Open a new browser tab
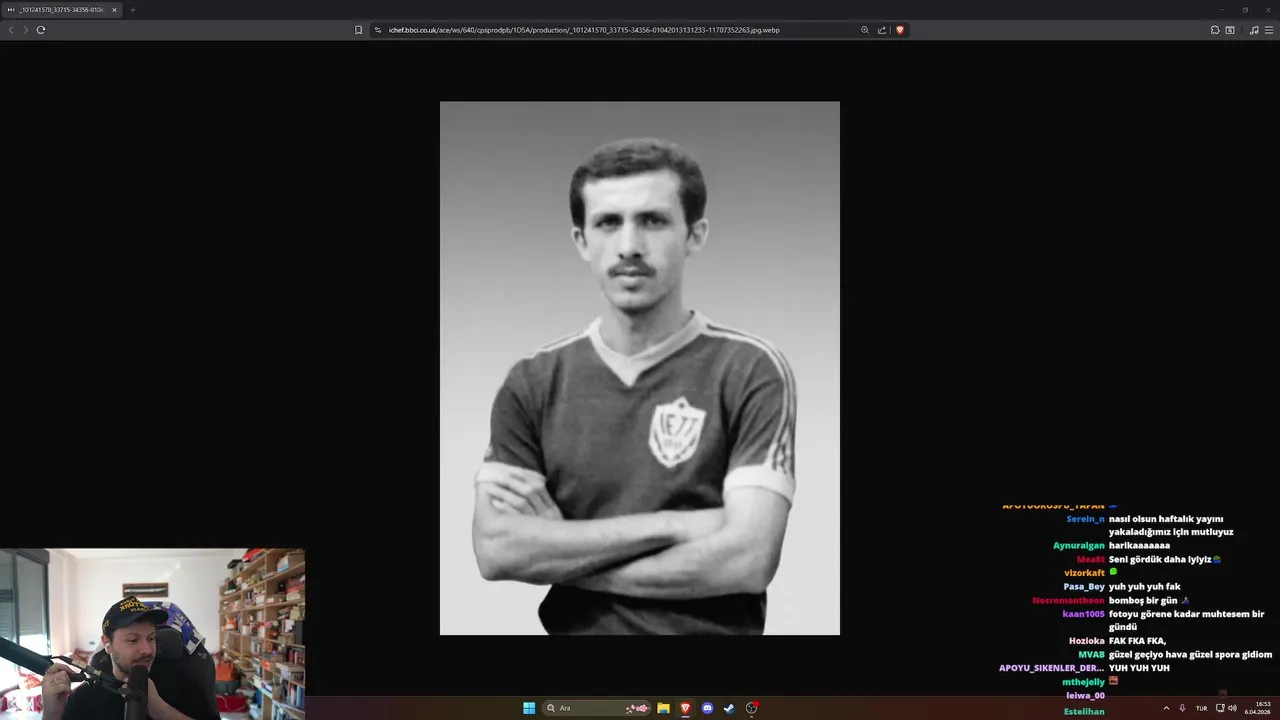This screenshot has height=720, width=1280. click(x=132, y=10)
